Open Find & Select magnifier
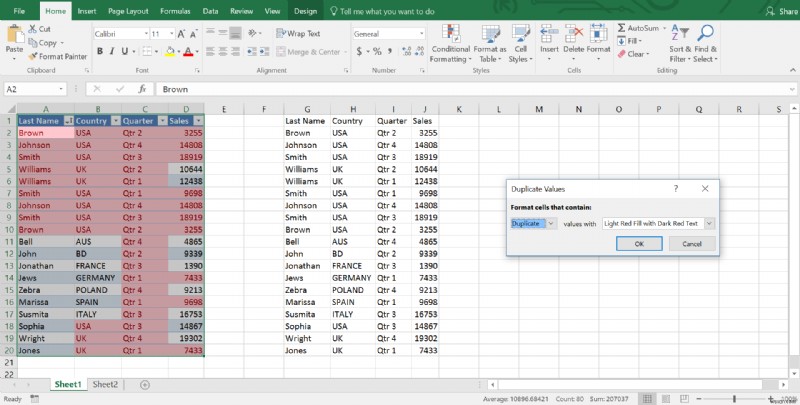This screenshot has width=800, height=405. pyautogui.click(x=706, y=44)
